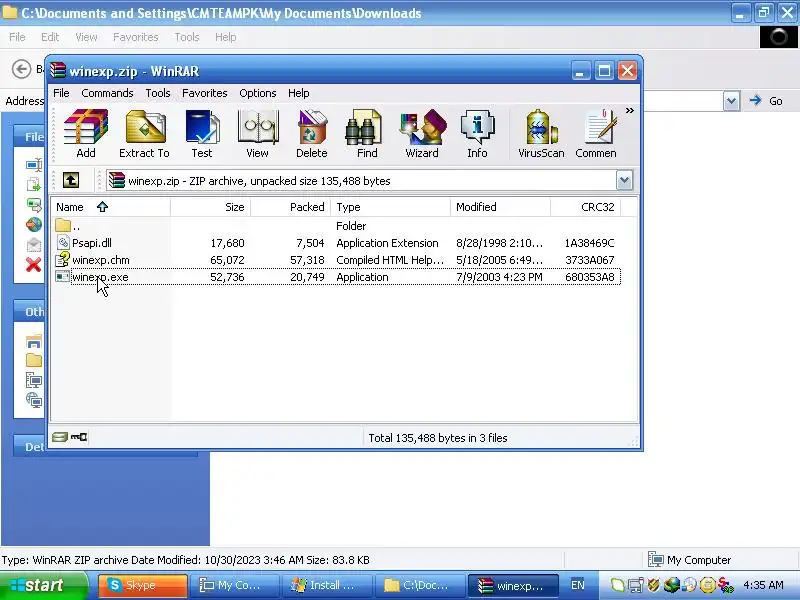The height and width of the screenshot is (600, 800).
Task: Click the Test archive icon
Action: tap(202, 134)
